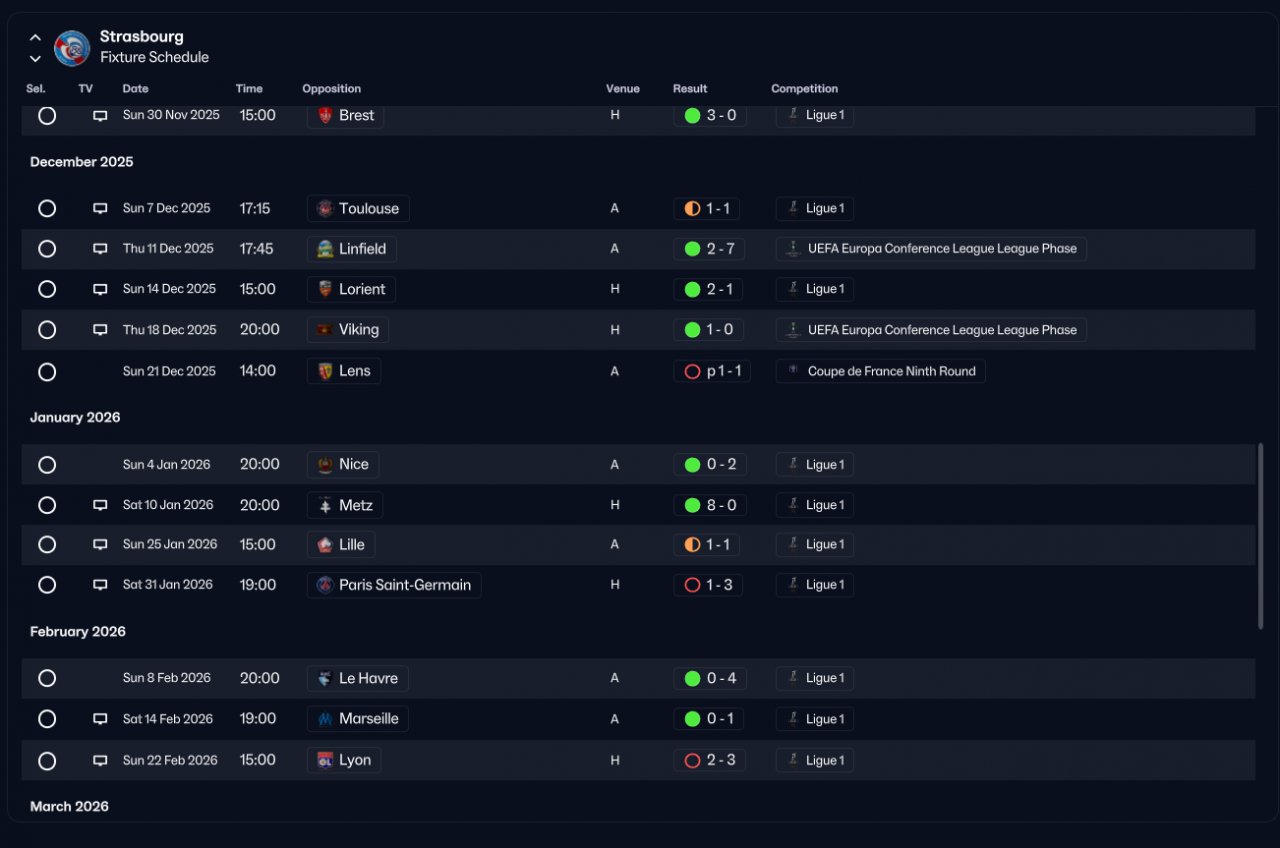Click the Coupe de France trophy icon
Viewport: 1280px width, 848px height.
[x=793, y=371]
